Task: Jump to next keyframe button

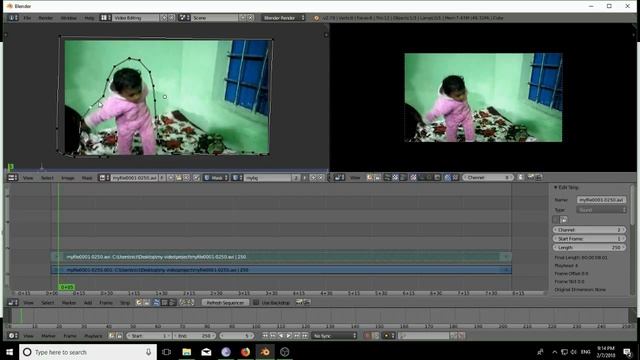Action: click(x=297, y=336)
